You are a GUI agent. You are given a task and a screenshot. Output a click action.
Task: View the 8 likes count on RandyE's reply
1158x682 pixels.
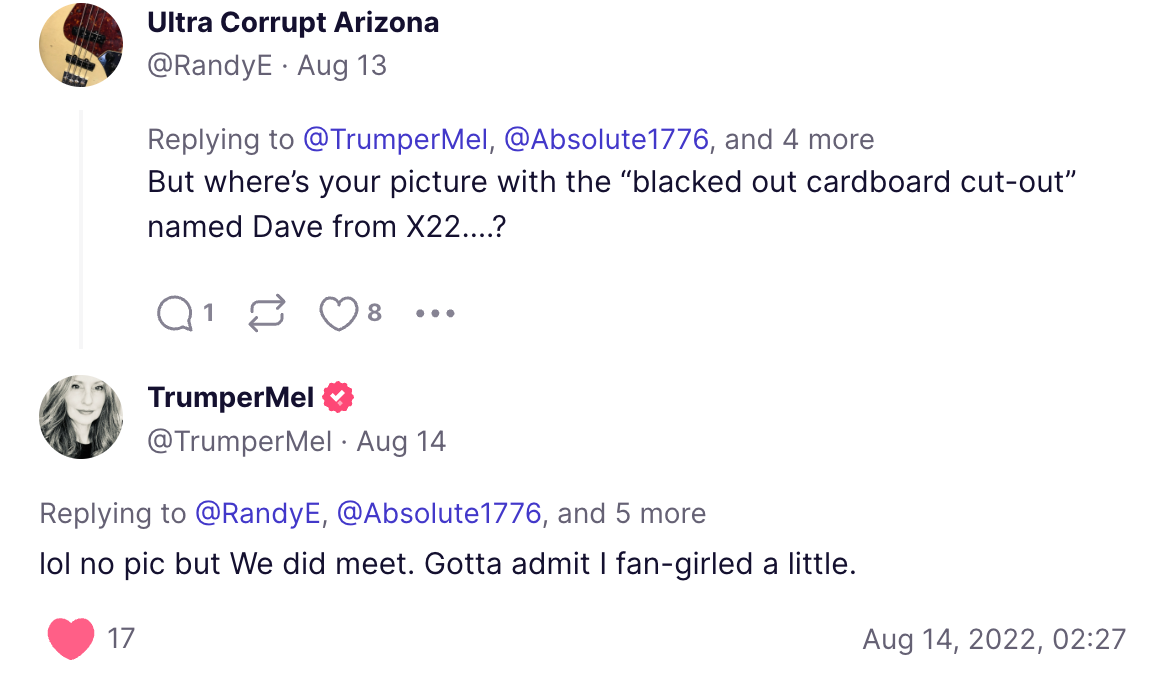374,313
